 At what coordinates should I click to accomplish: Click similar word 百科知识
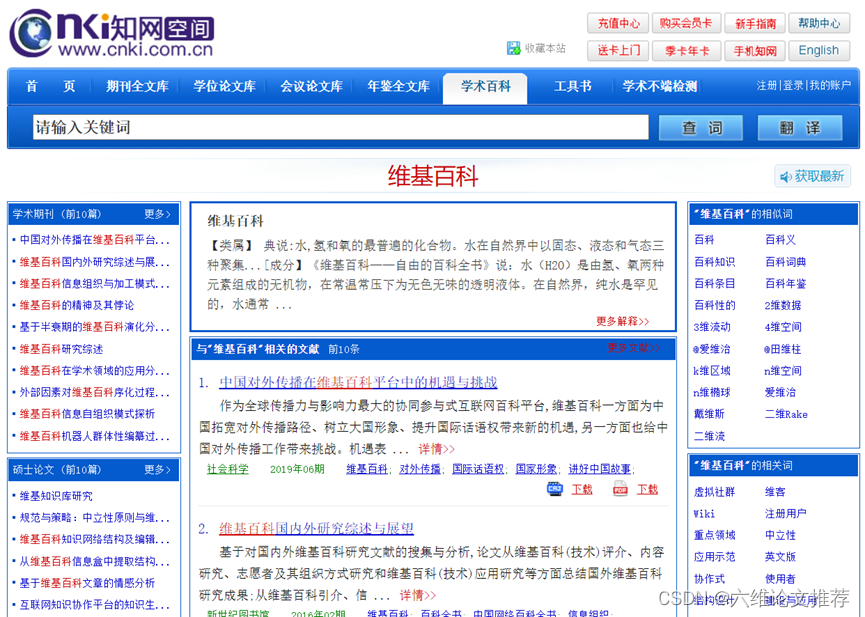714,262
